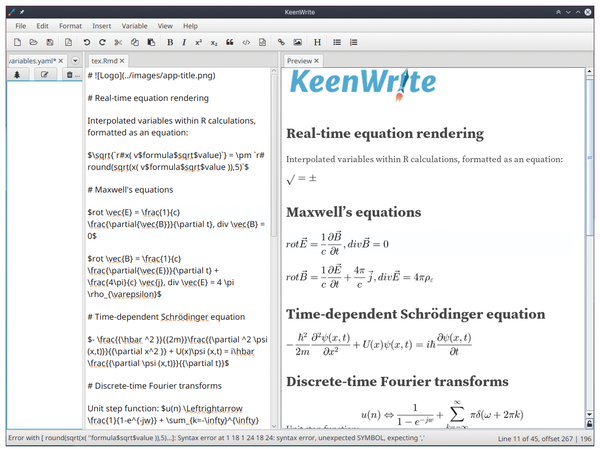Insert a bulleted list
The image size is (600, 452).
tap(337, 42)
